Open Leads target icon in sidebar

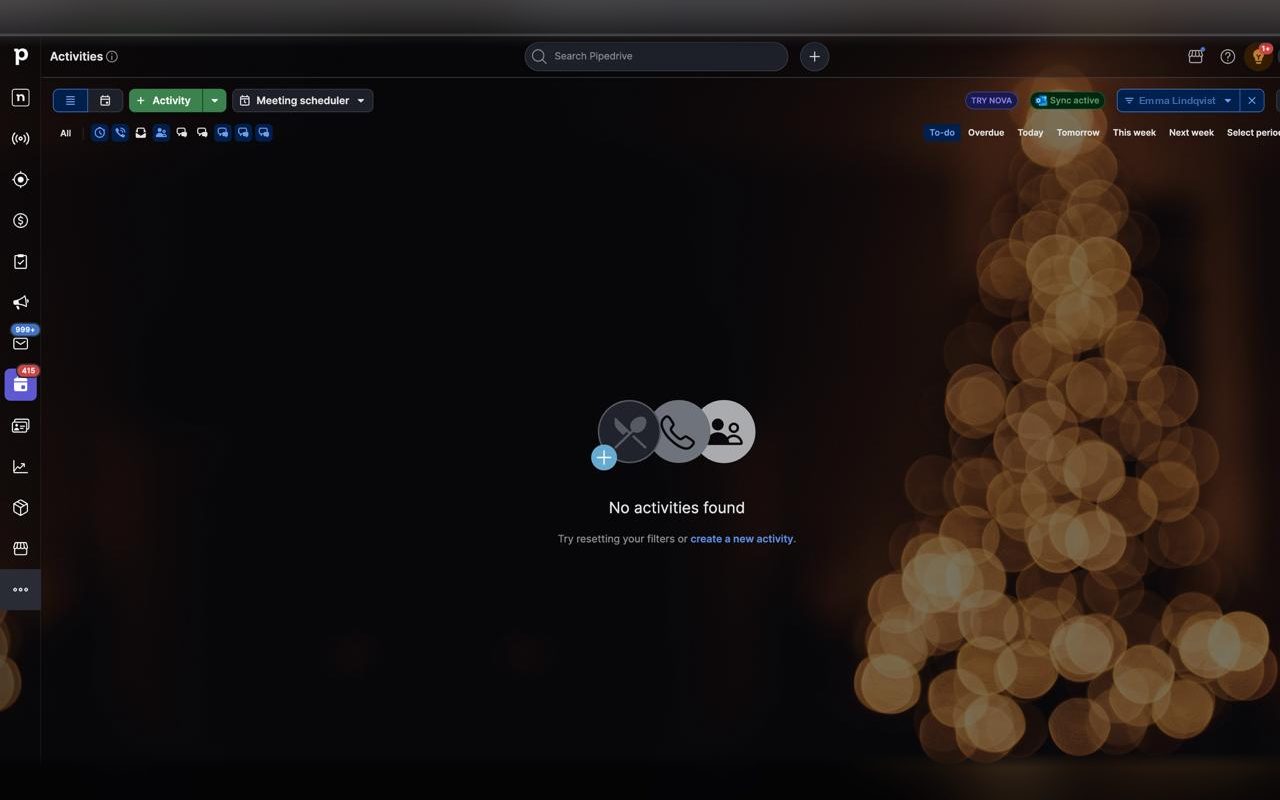click(20, 180)
